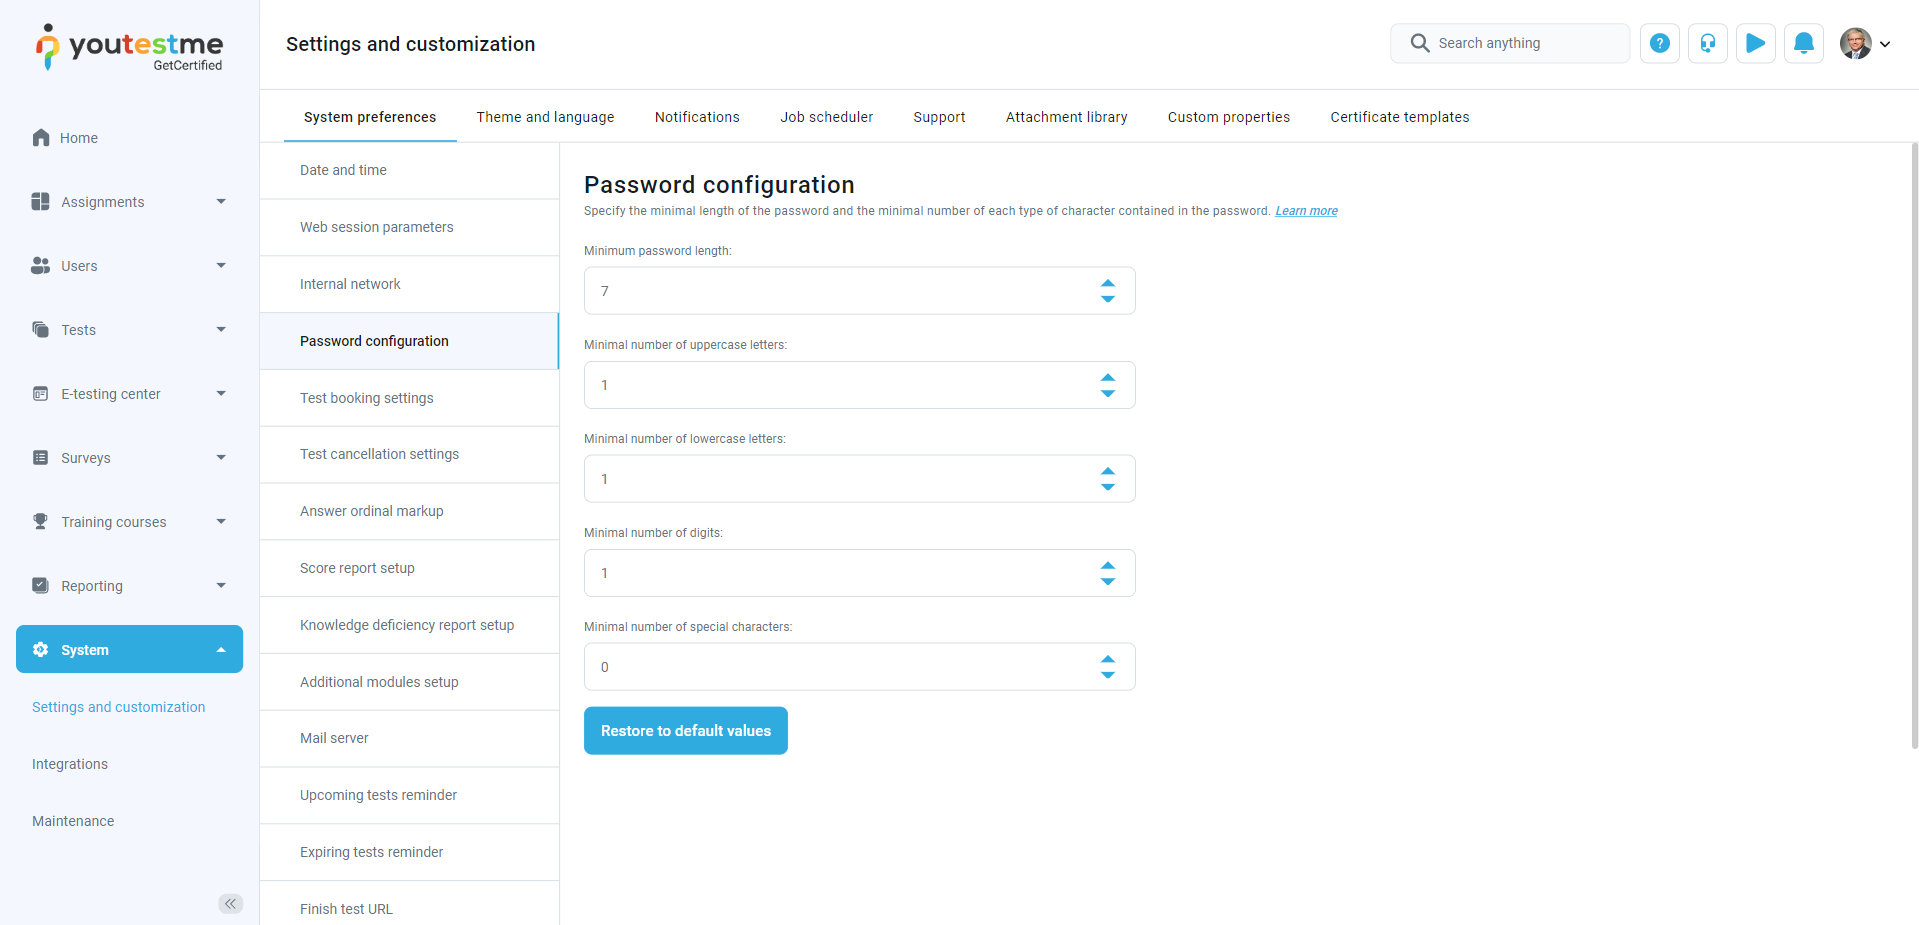Switch to the Theme and language tab

coord(545,117)
